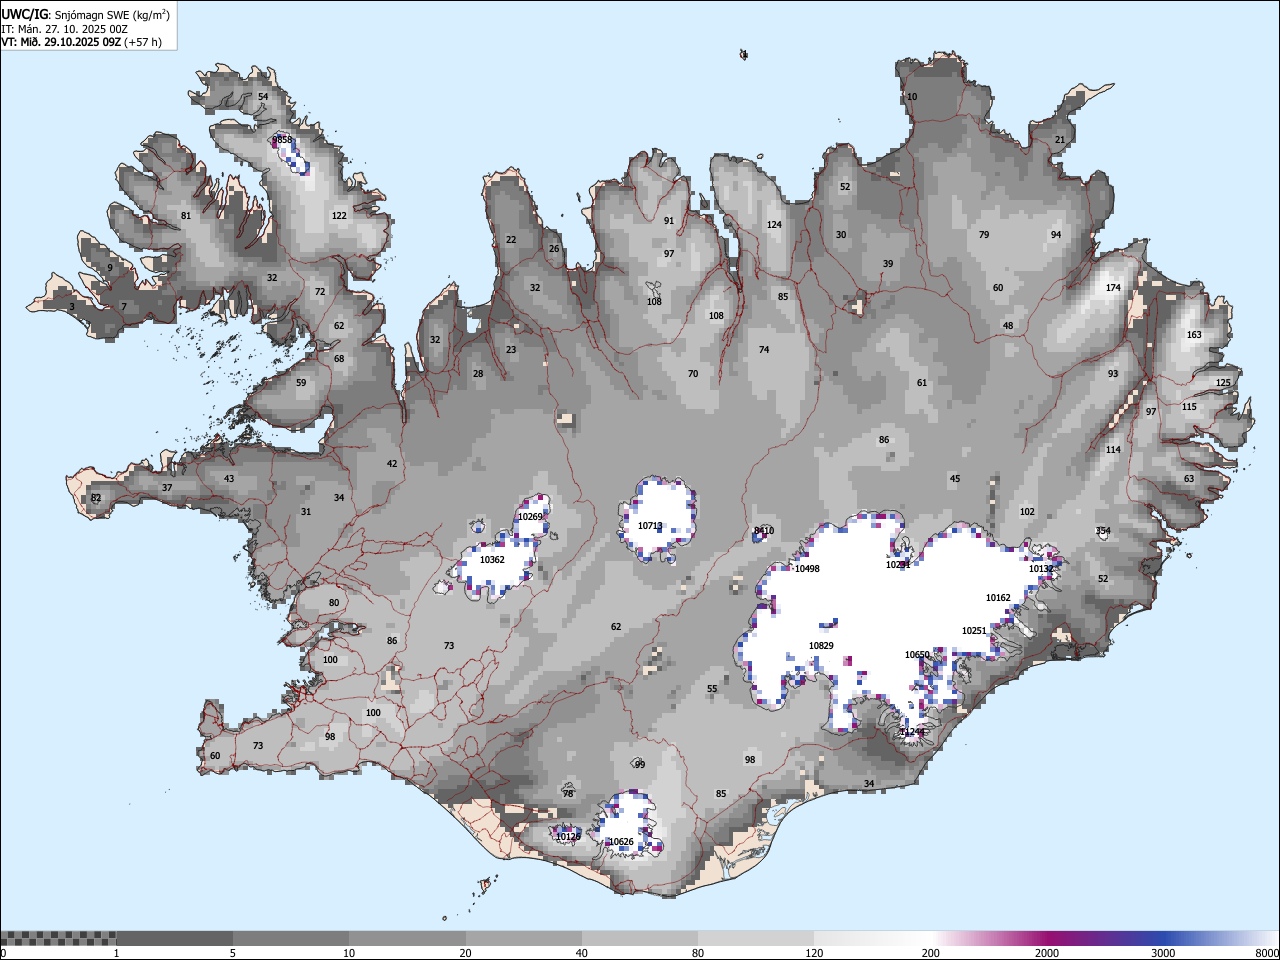Click the glacier value 10498
Image resolution: width=1280 pixels, height=960 pixels.
(807, 569)
